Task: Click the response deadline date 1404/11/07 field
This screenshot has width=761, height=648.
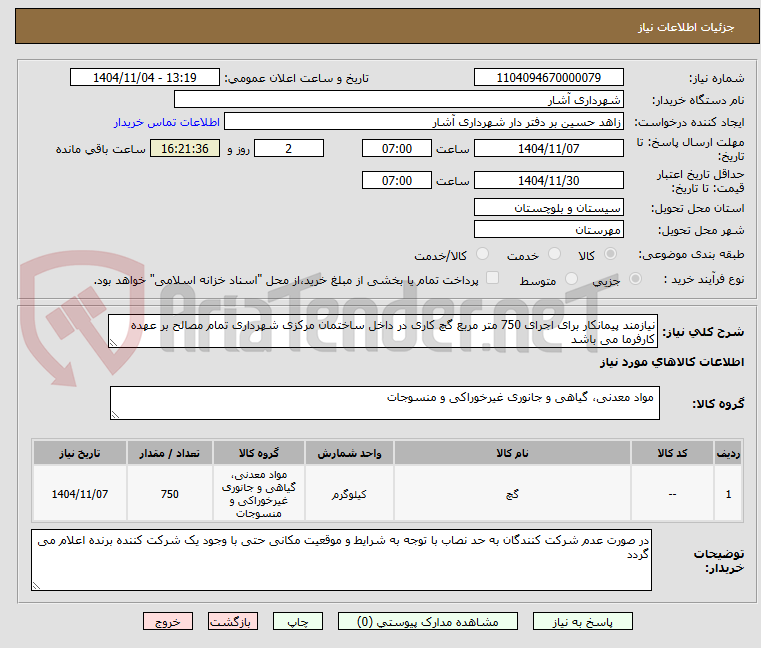Action: pos(548,149)
